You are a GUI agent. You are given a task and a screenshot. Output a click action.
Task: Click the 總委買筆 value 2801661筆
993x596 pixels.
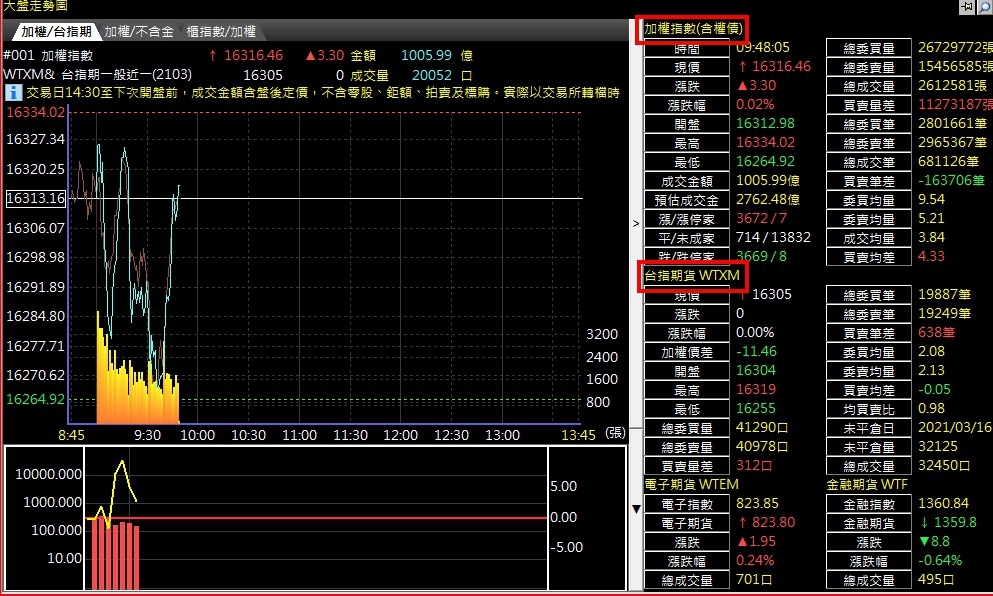tap(952, 124)
